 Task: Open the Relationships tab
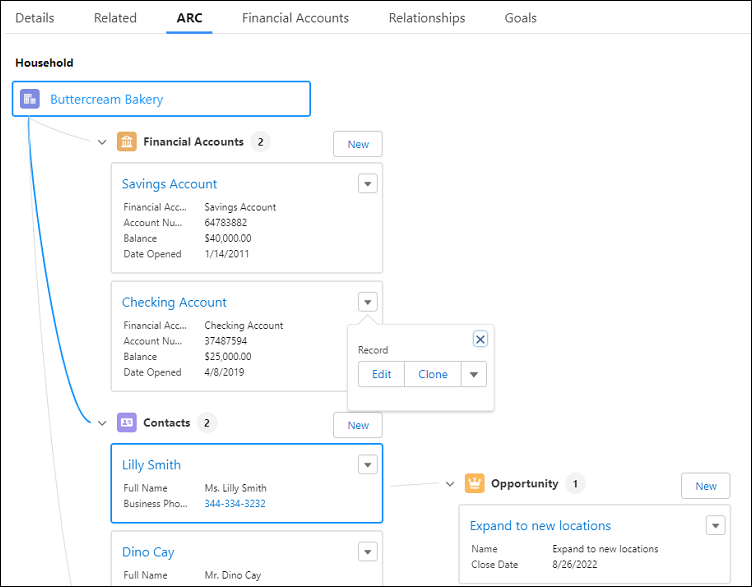[x=426, y=18]
